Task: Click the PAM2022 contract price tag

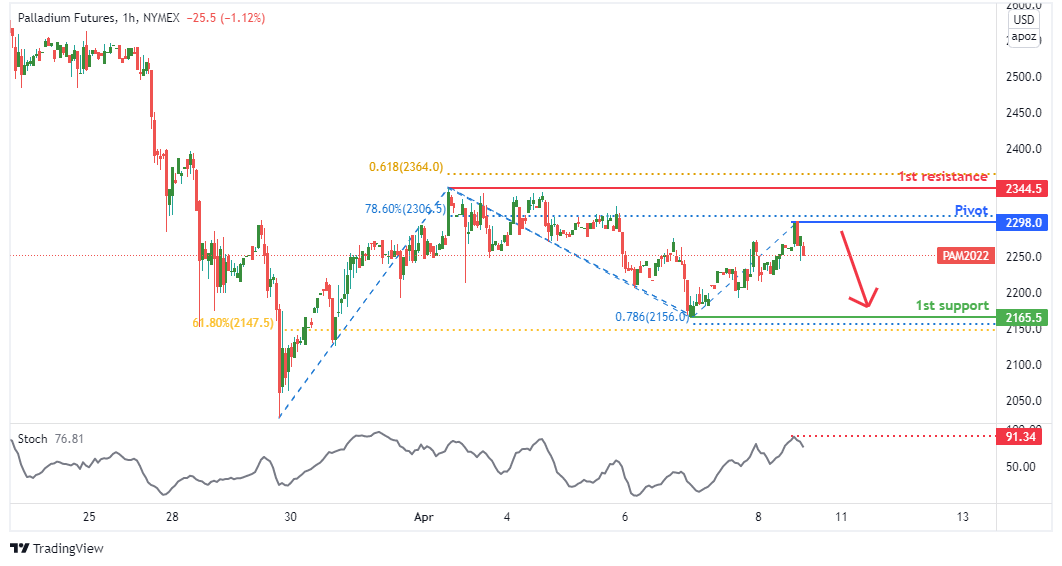Action: coord(966,256)
